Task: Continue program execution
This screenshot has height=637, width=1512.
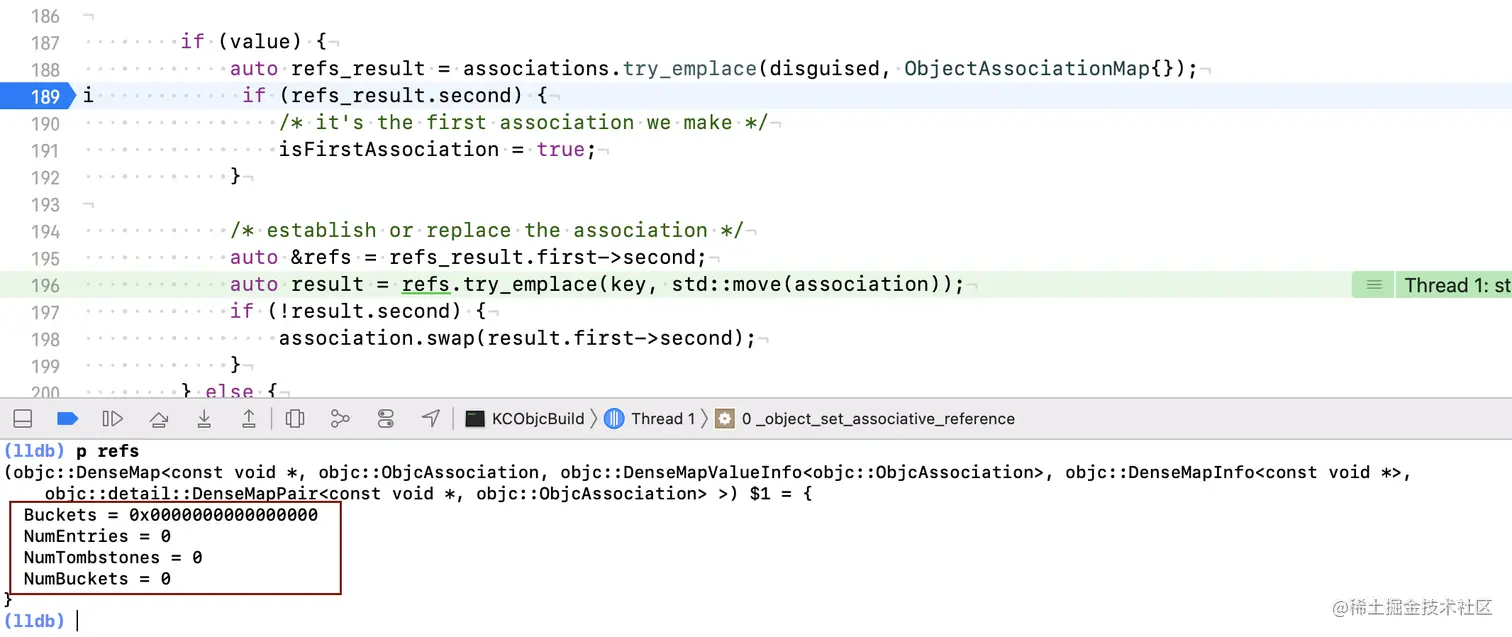Action: coord(113,419)
